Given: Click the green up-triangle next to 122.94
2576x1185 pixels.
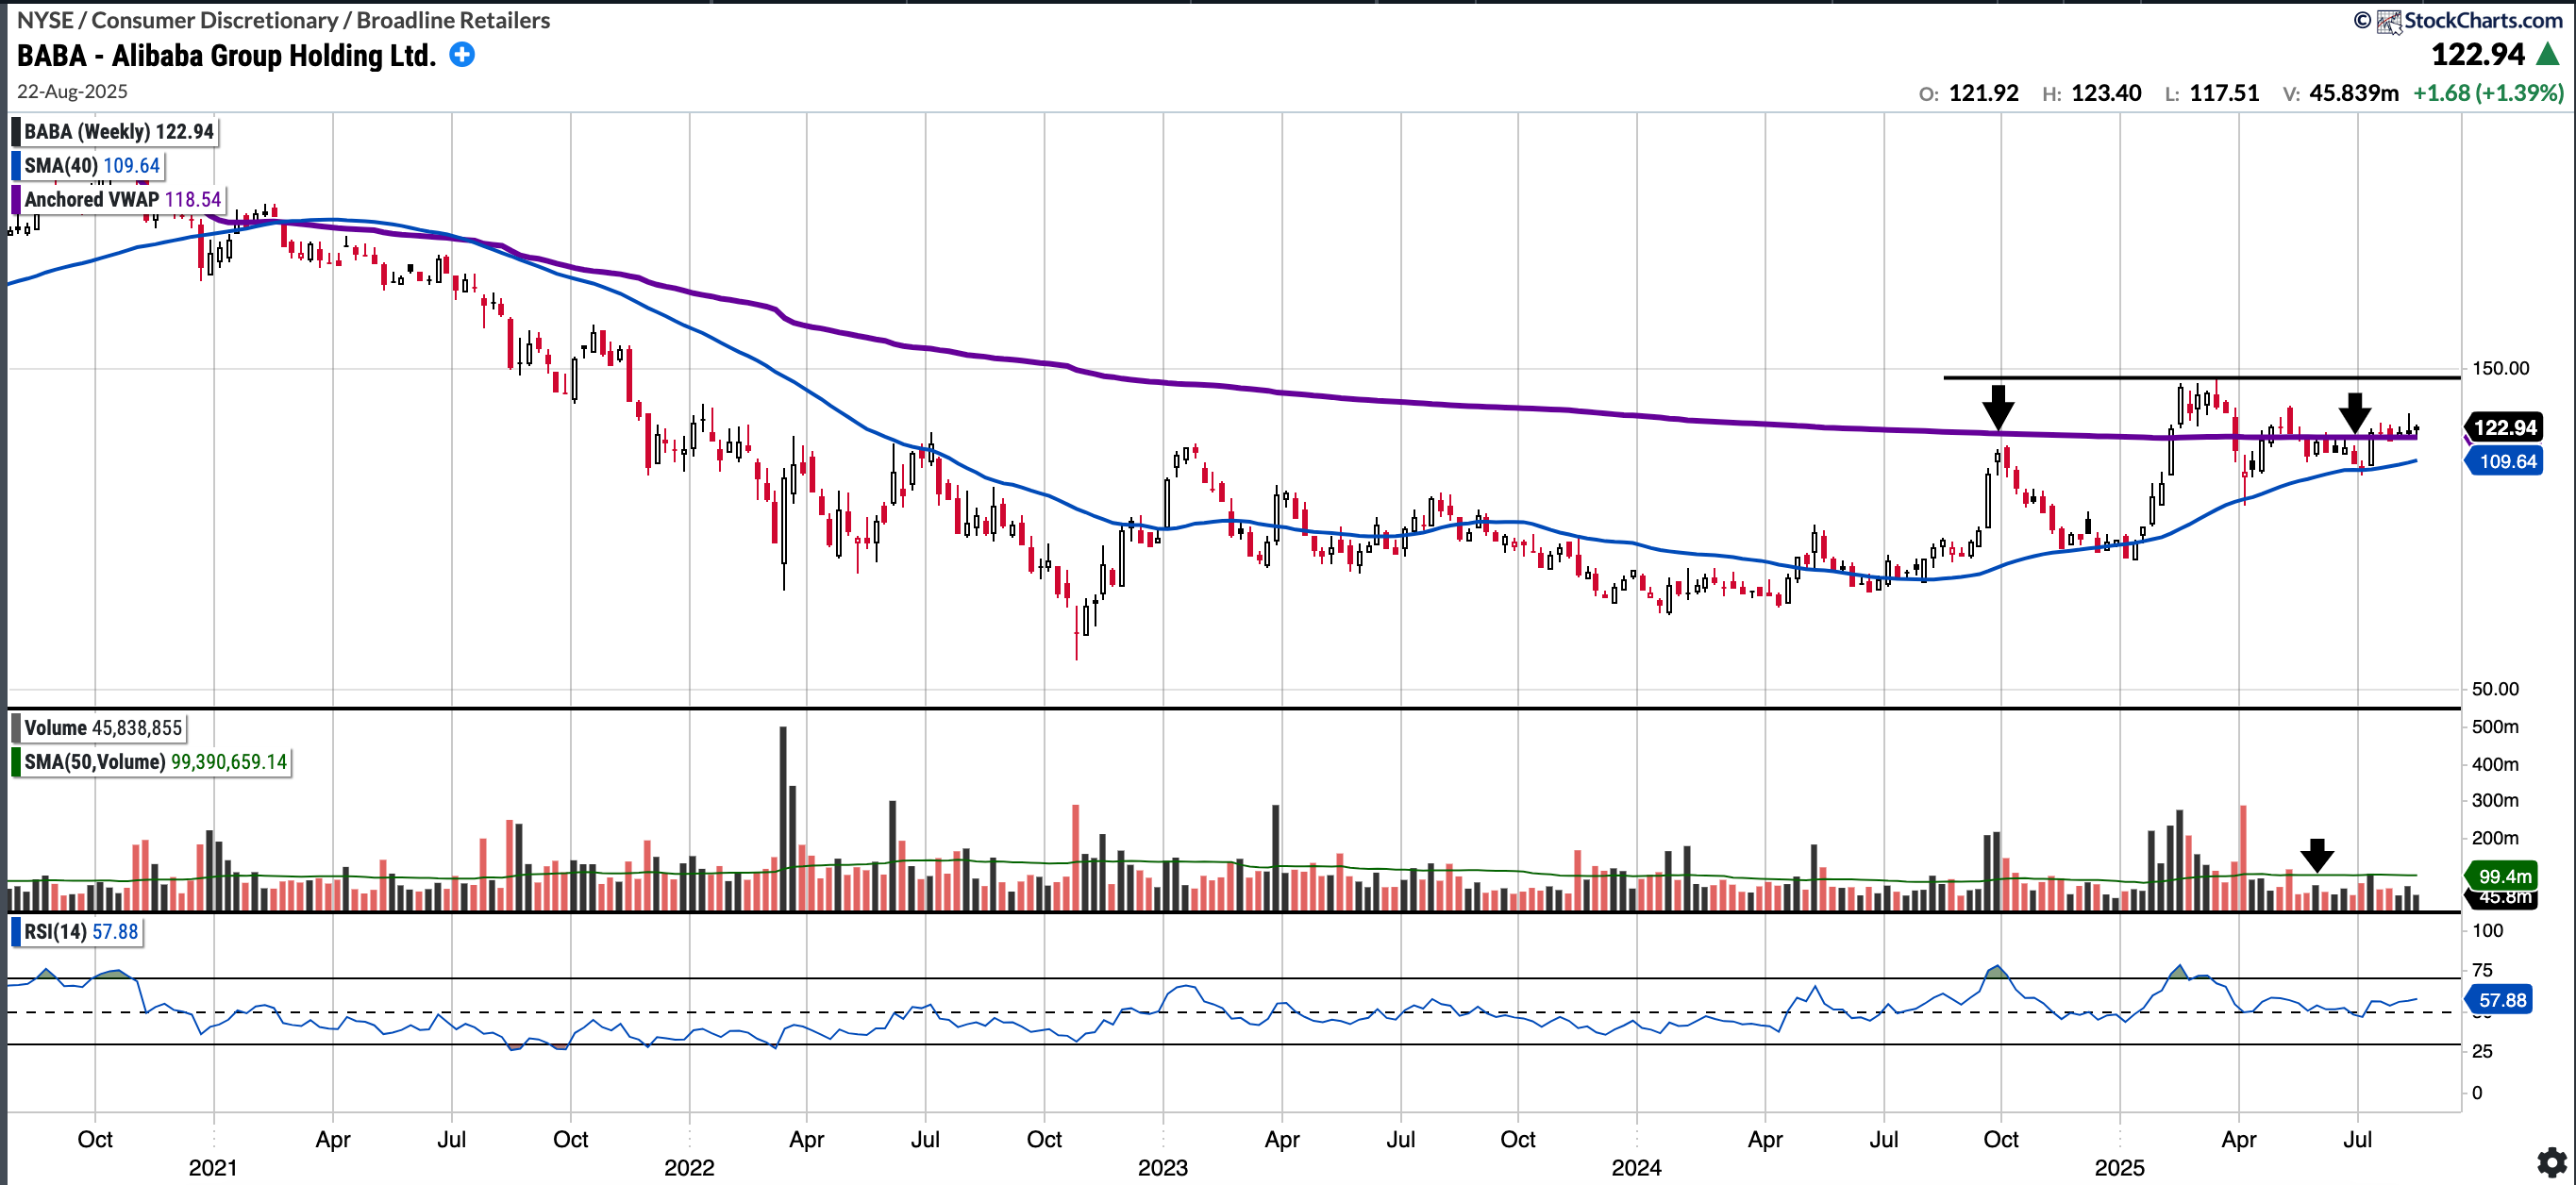Looking at the screenshot, I should point(2547,55).
